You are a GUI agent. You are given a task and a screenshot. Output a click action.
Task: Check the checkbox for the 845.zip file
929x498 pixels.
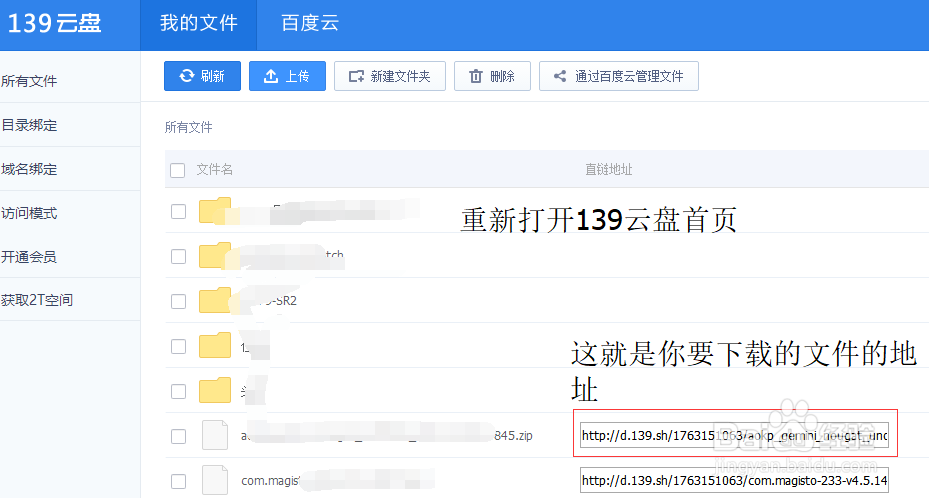coord(178,436)
